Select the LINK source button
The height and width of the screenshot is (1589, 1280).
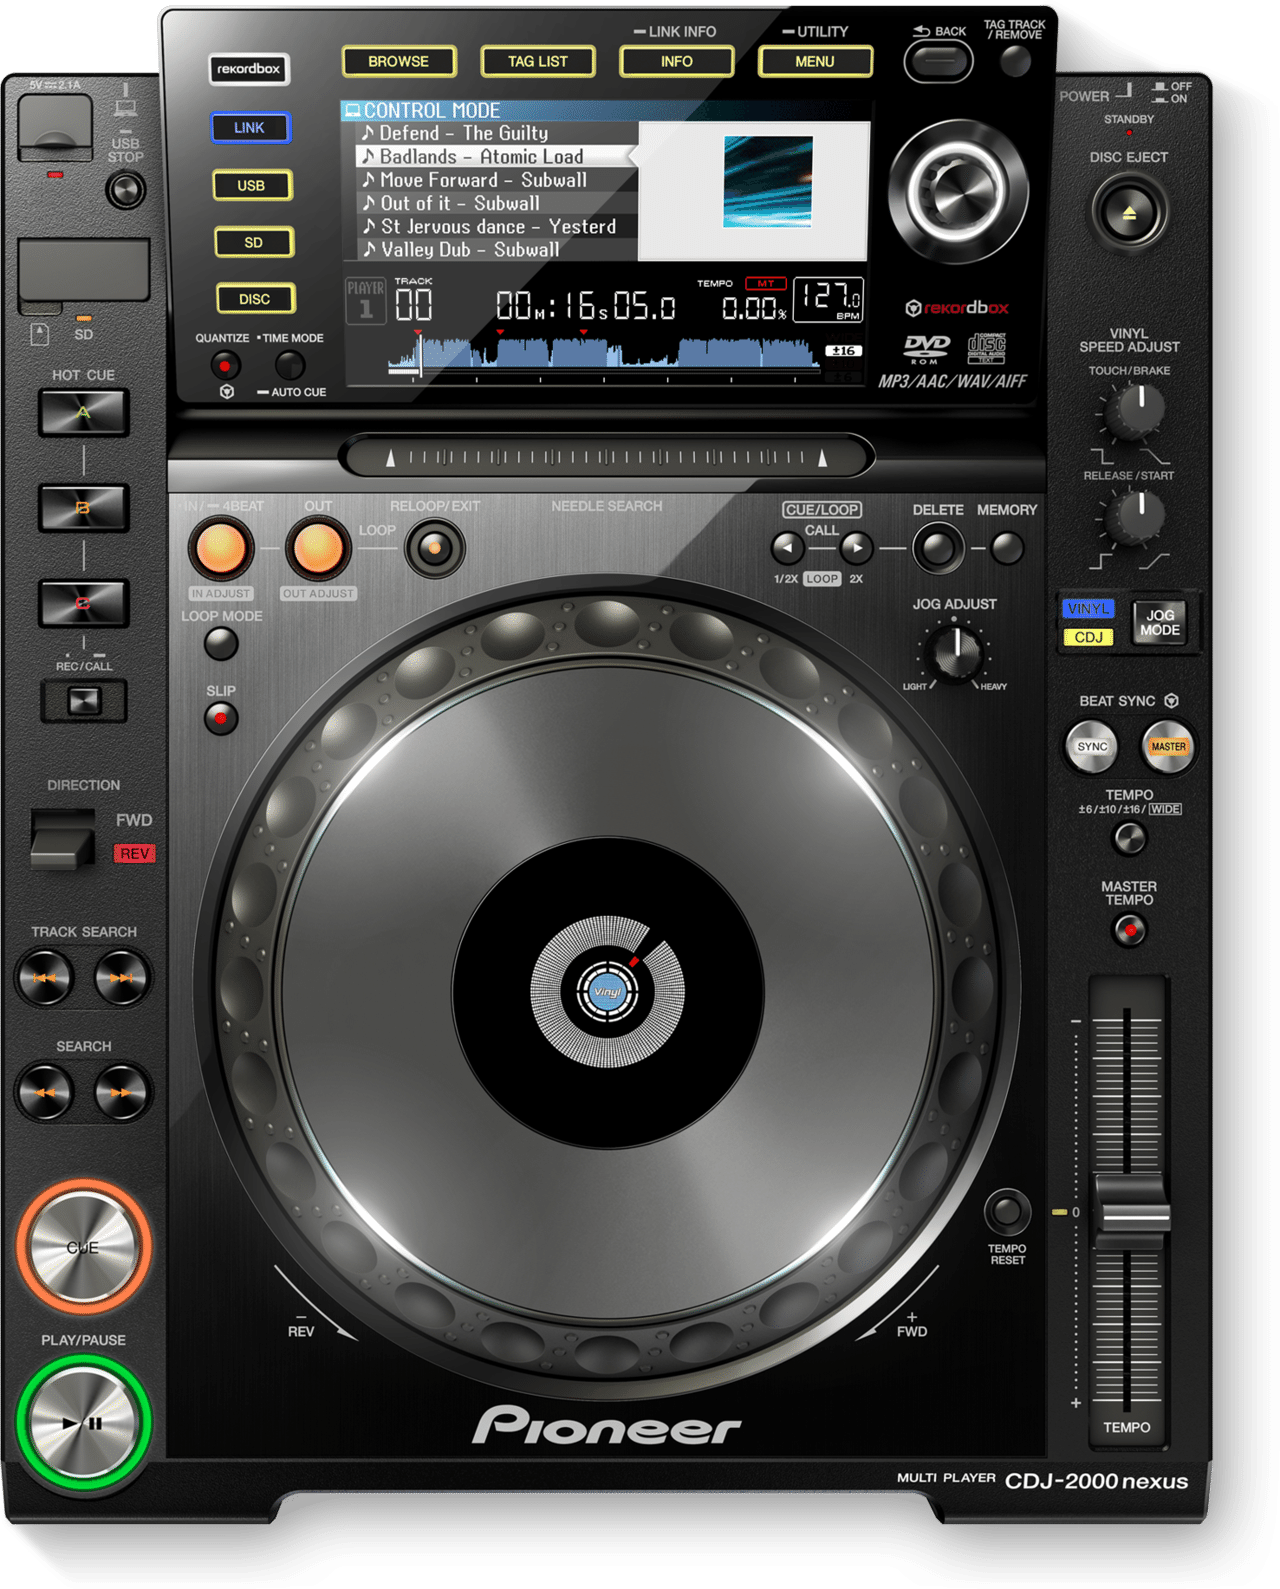click(250, 128)
